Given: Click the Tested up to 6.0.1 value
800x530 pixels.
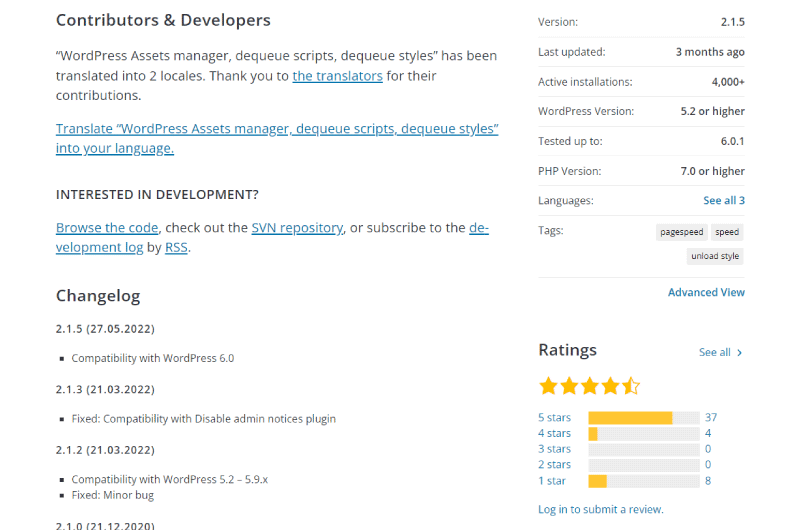Looking at the screenshot, I should [x=733, y=141].
